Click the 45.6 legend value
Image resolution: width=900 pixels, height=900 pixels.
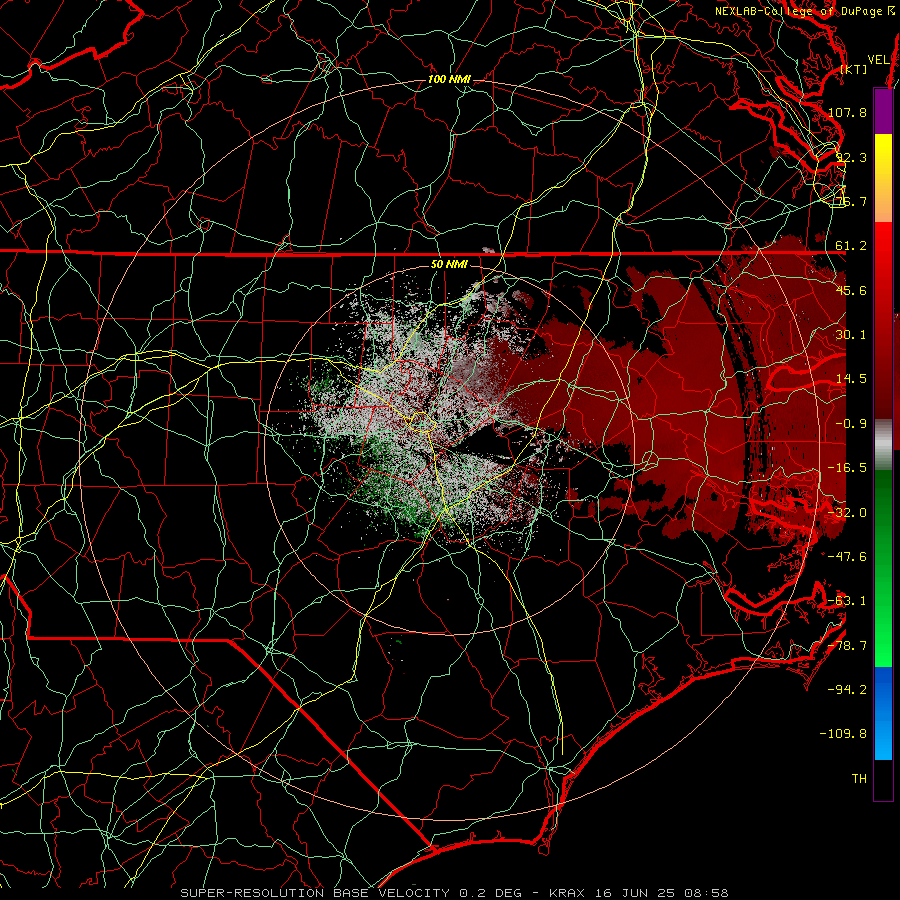pyautogui.click(x=851, y=290)
